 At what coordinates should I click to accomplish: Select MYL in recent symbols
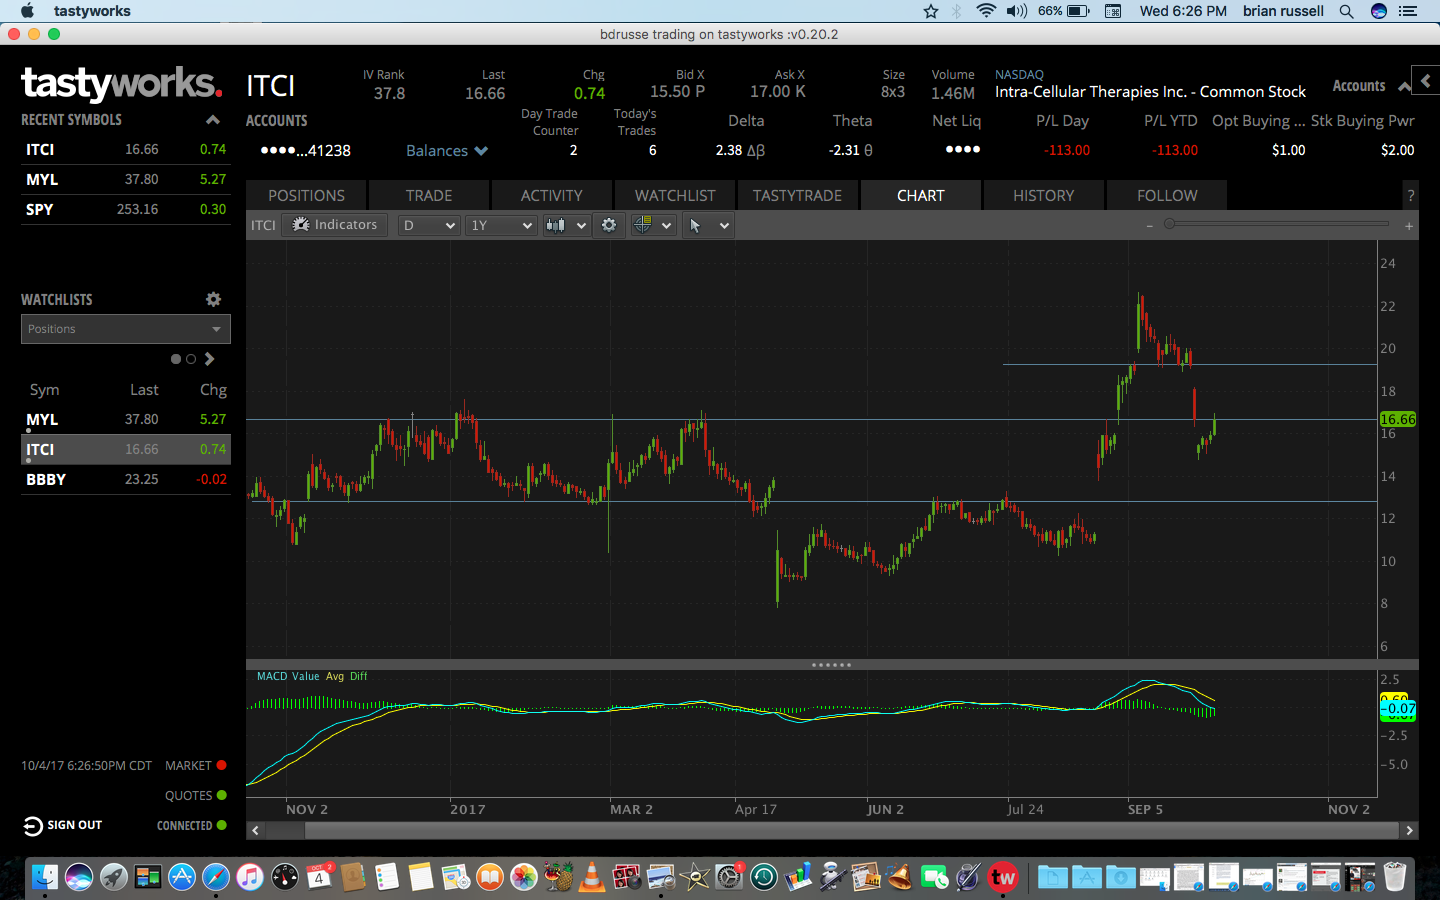click(x=126, y=180)
